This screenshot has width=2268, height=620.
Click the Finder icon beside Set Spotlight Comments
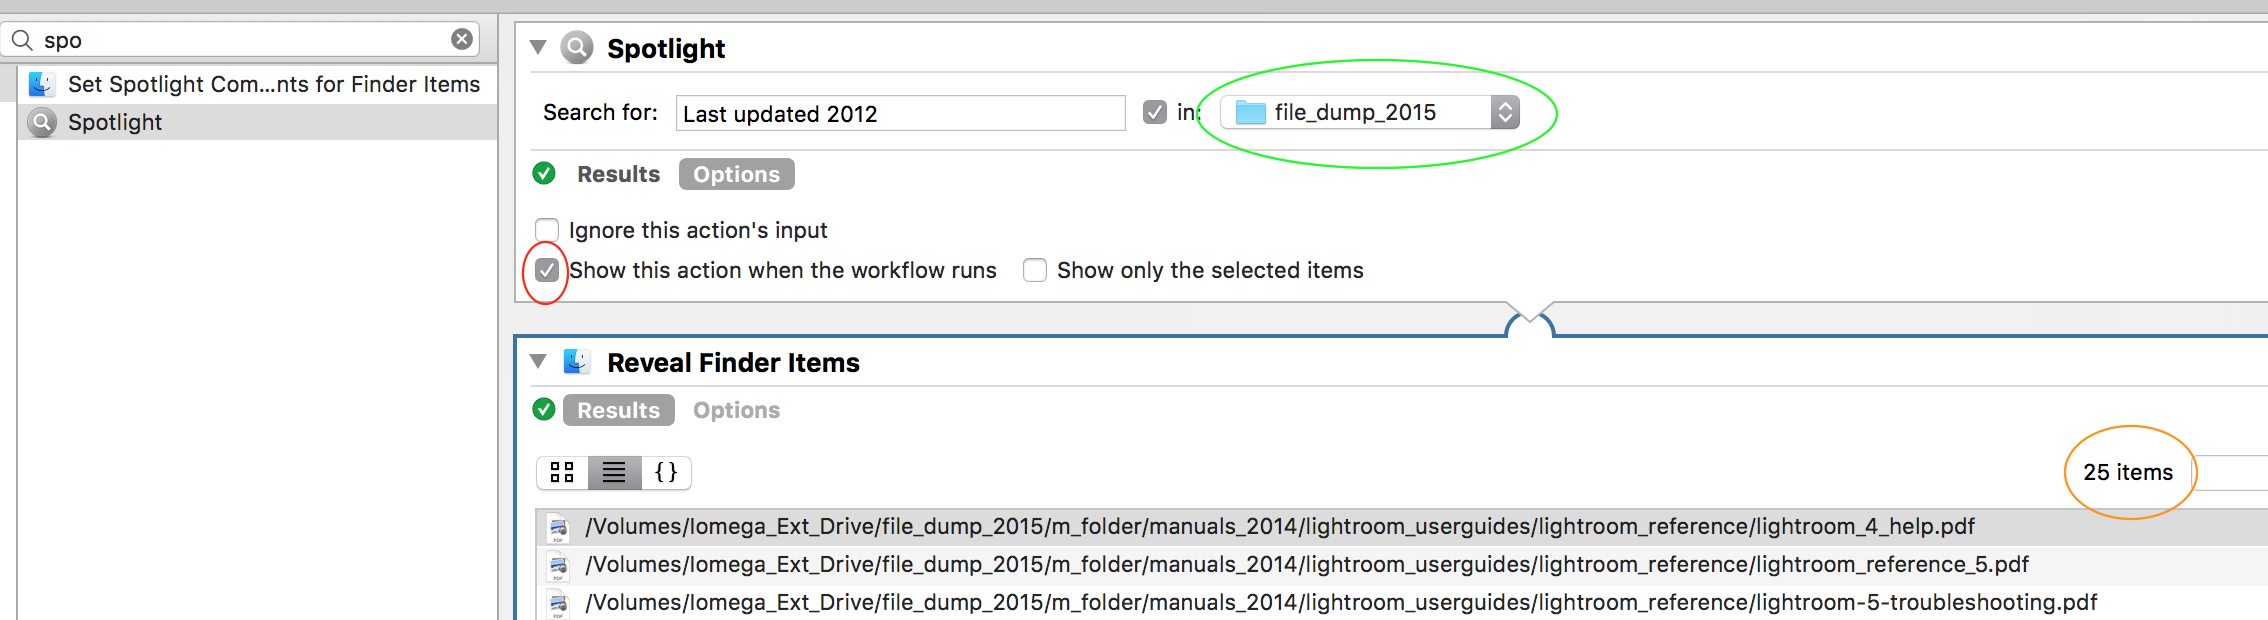(x=42, y=84)
